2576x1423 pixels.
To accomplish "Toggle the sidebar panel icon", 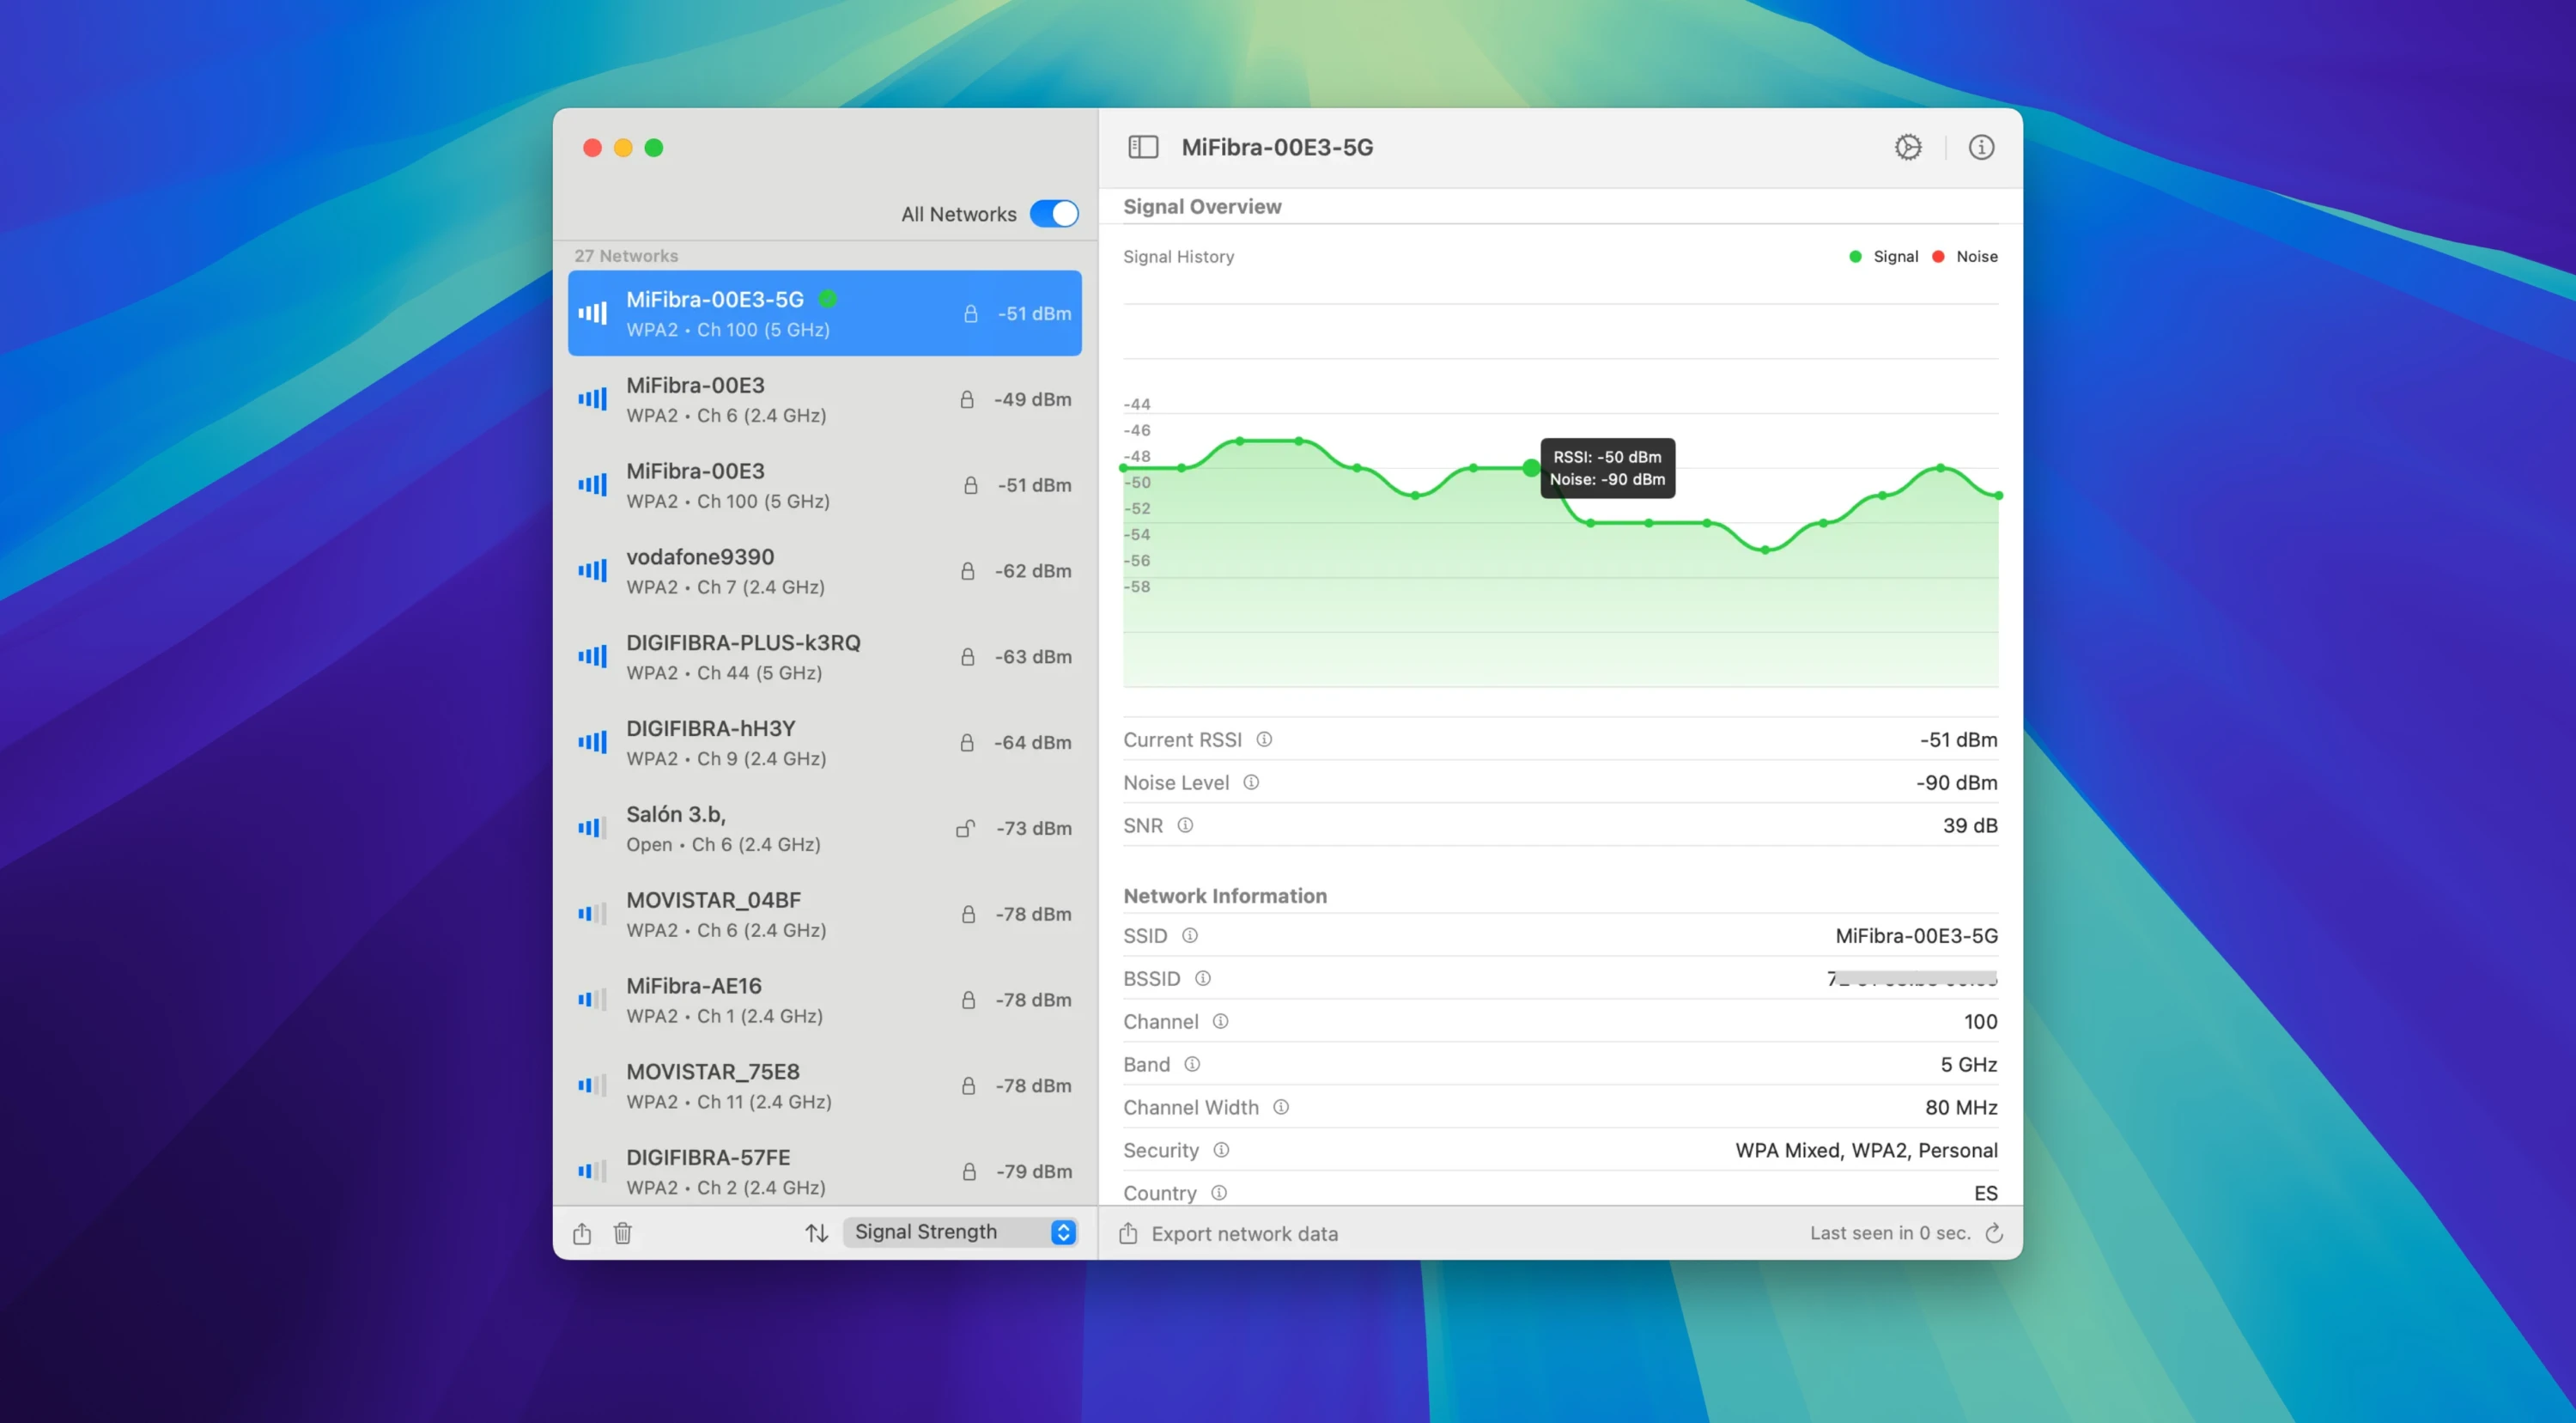I will [1143, 147].
